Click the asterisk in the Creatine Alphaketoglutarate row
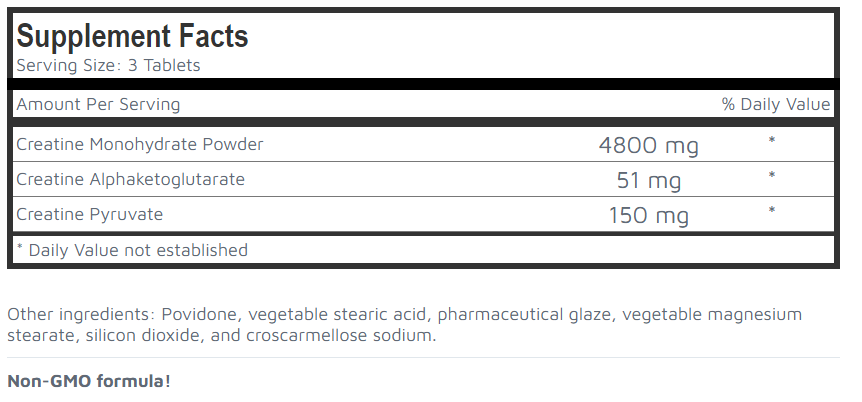 tap(772, 177)
